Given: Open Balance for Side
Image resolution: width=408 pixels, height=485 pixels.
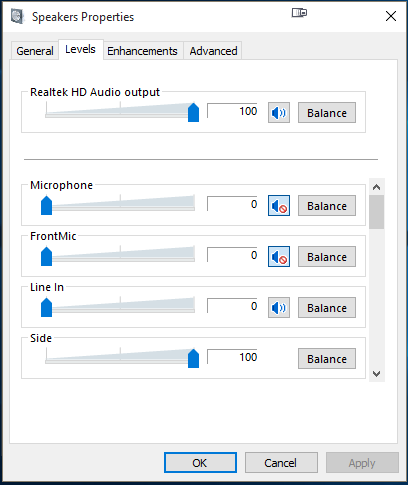Looking at the screenshot, I should (x=327, y=359).
